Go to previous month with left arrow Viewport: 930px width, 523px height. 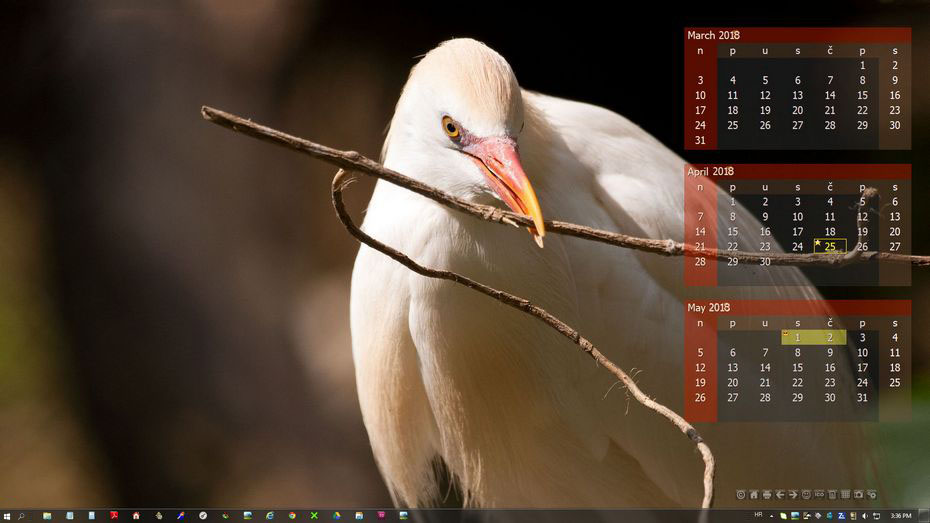[x=780, y=494]
